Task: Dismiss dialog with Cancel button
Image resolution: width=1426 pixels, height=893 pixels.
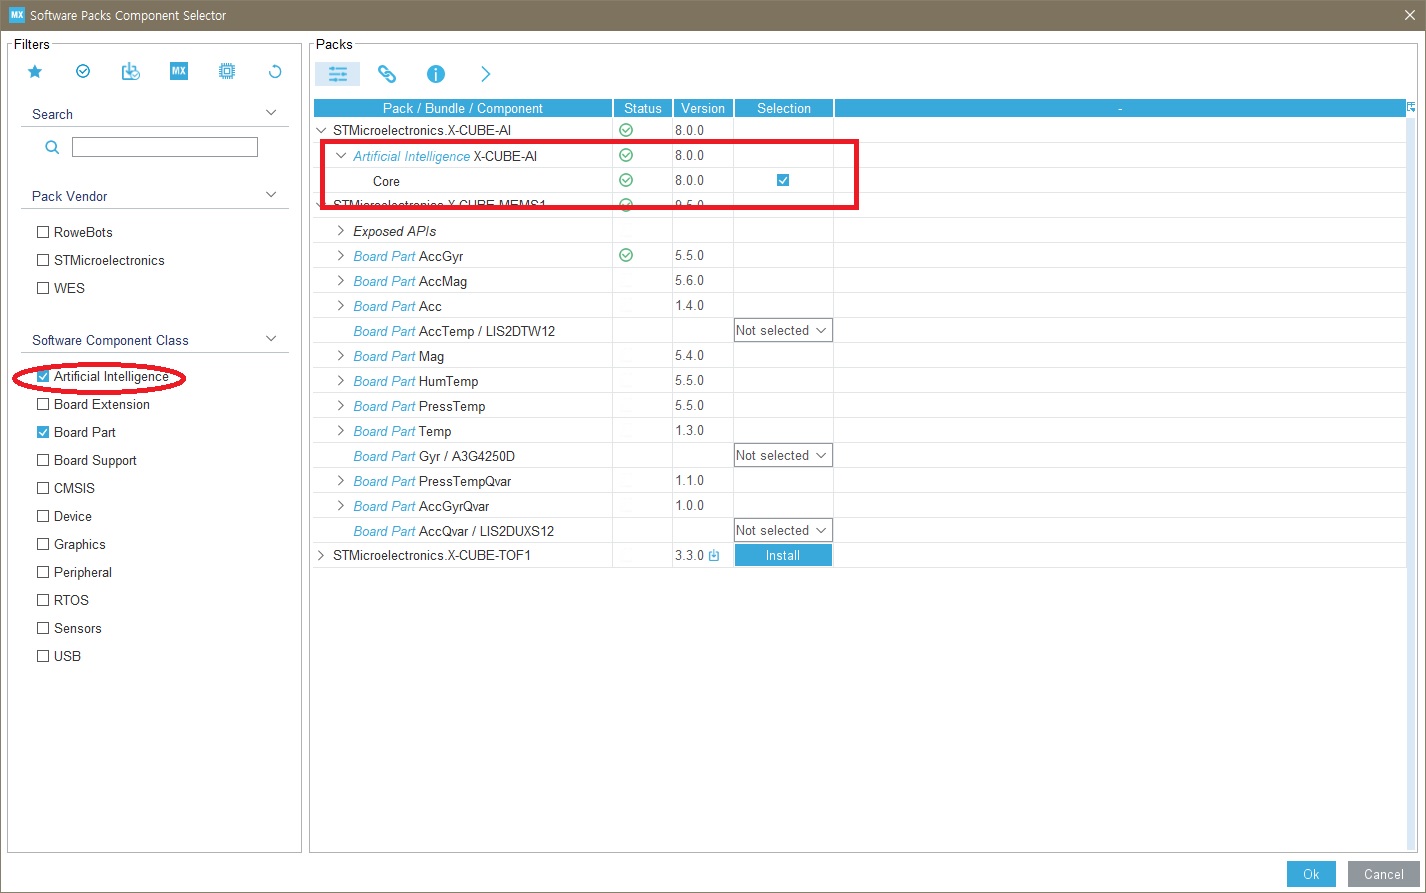Action: coord(1384,873)
